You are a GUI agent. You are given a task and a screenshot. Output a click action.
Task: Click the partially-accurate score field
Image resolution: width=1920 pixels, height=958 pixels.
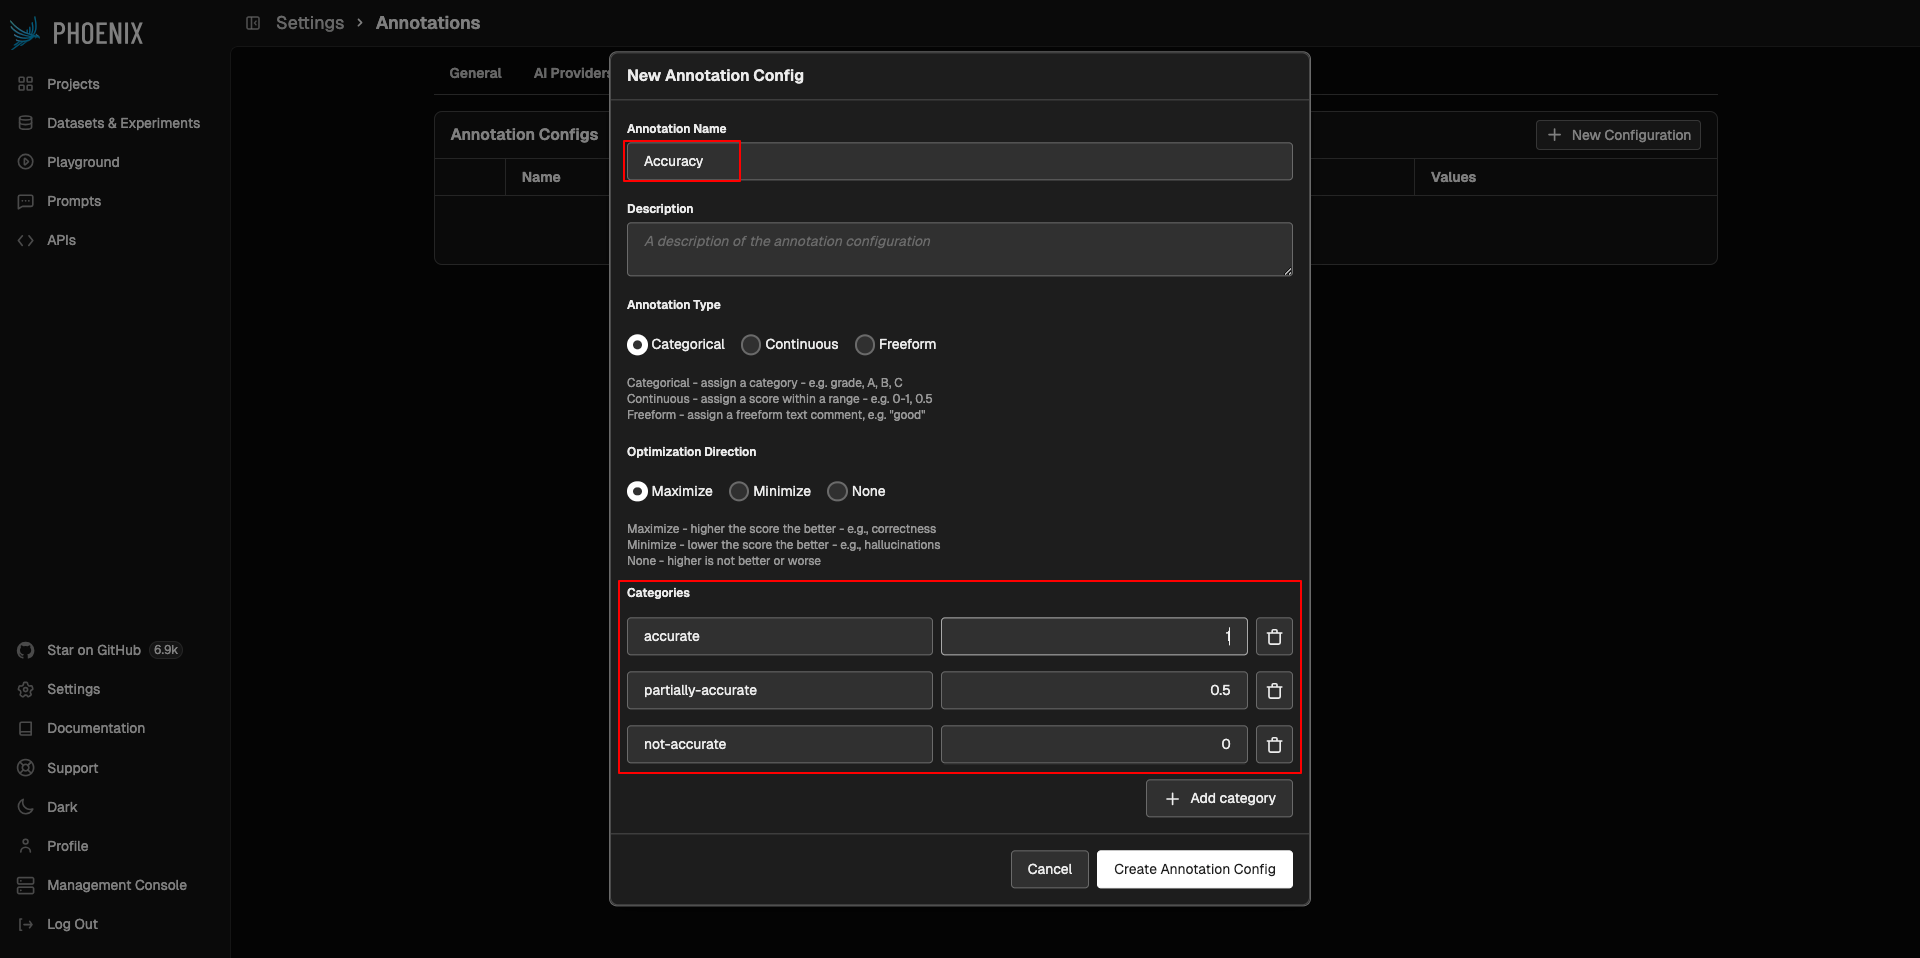tap(1094, 691)
